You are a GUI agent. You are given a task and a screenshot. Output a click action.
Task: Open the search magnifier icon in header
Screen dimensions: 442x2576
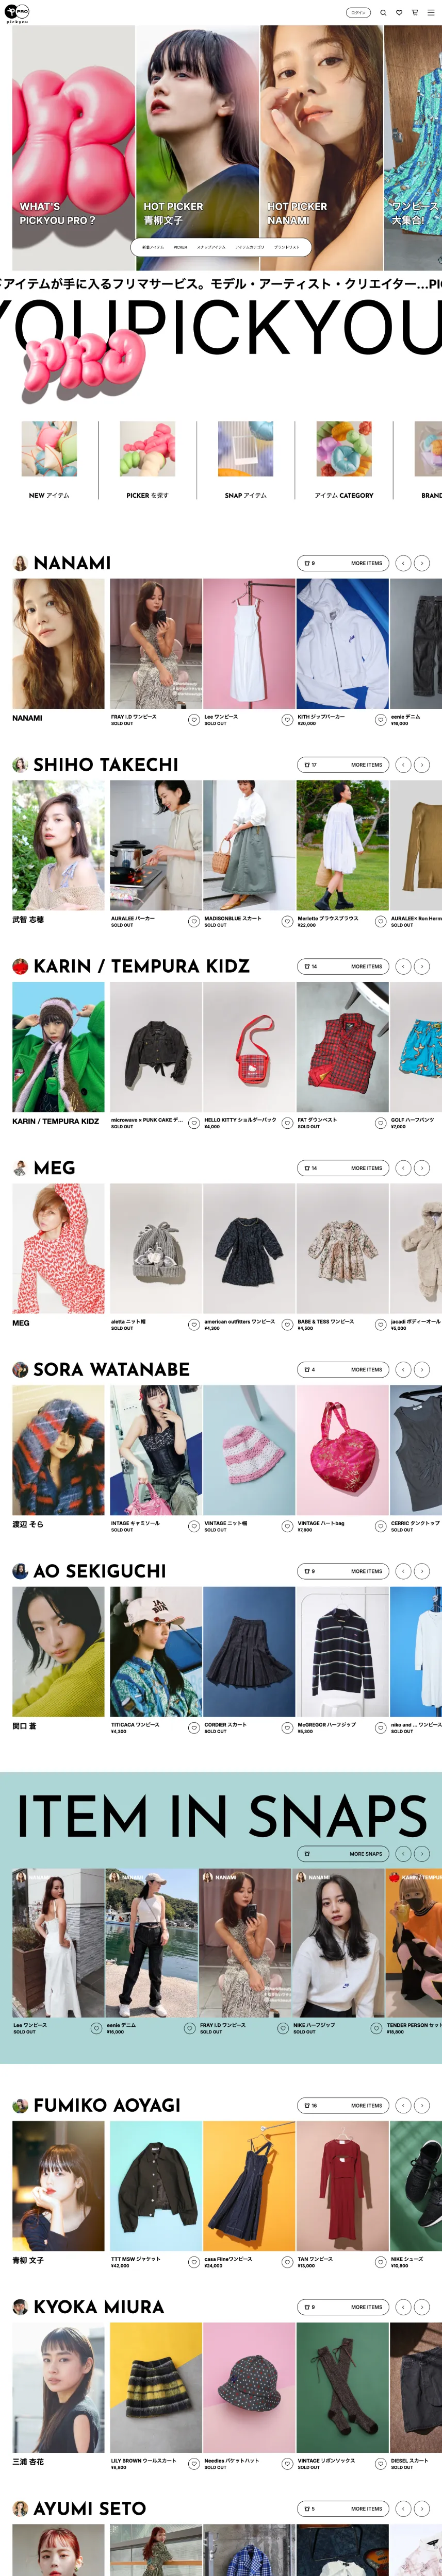[x=383, y=13]
